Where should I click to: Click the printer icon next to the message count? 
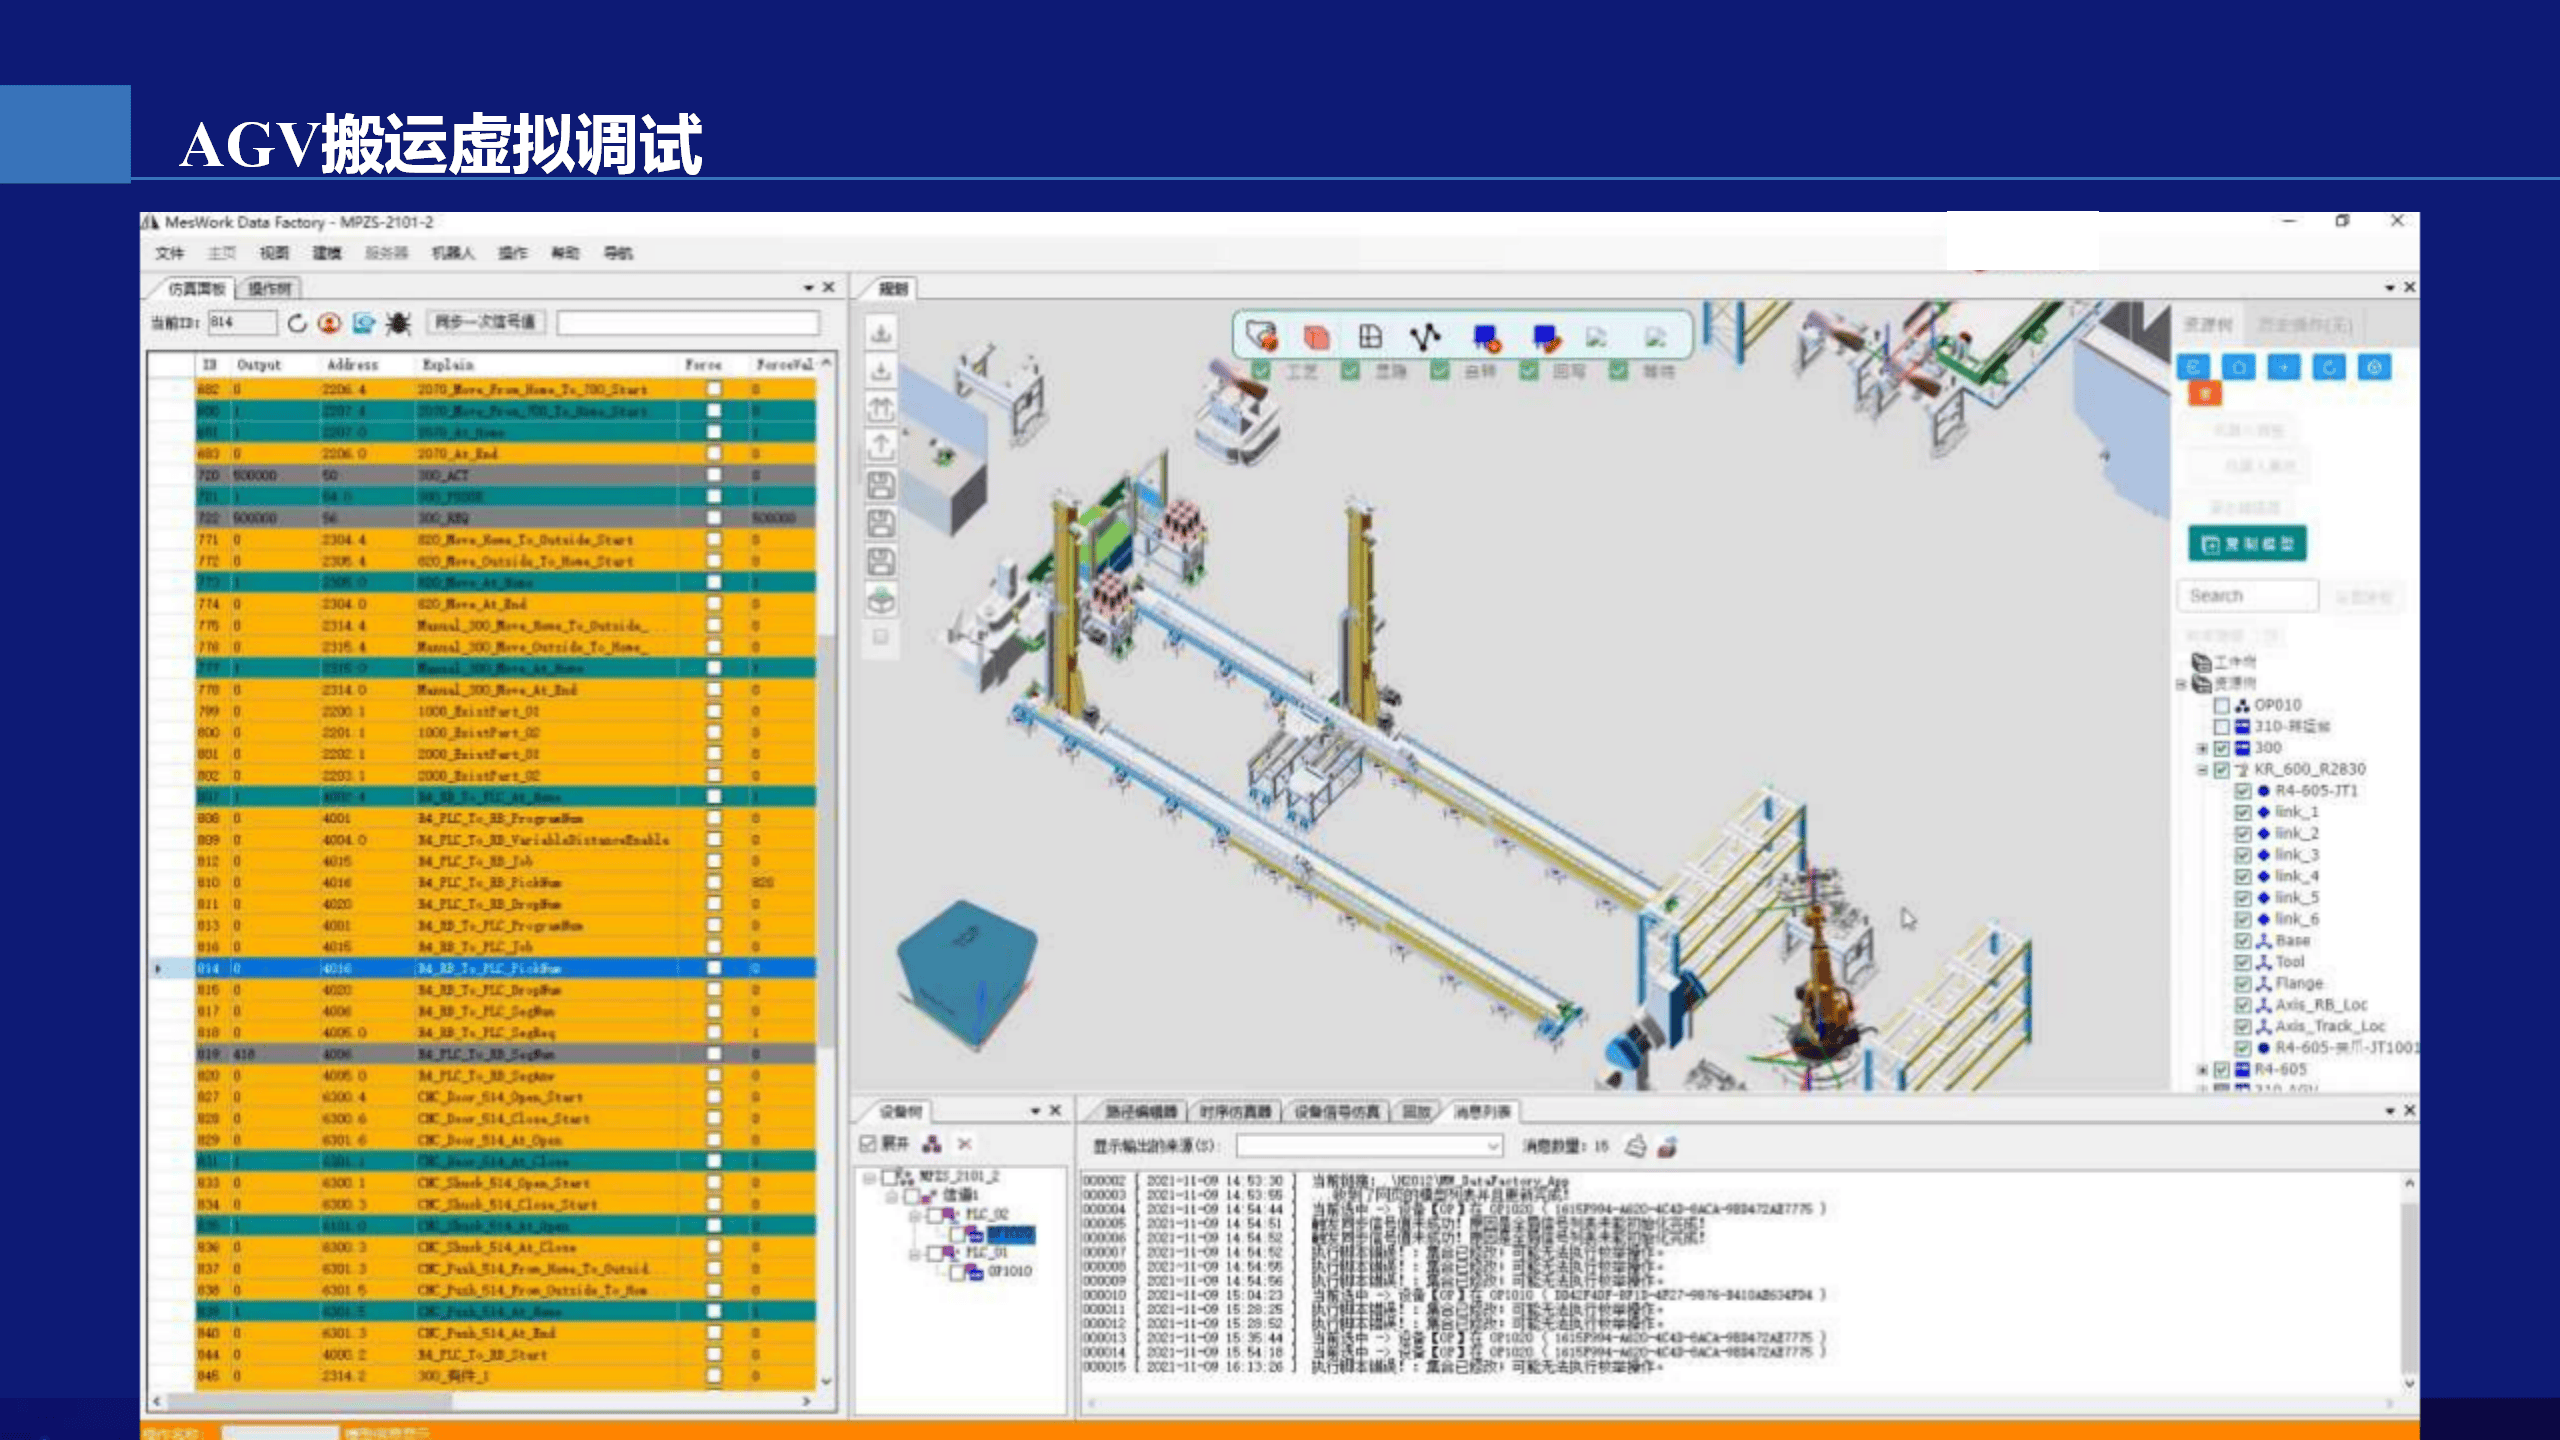click(x=1636, y=1146)
